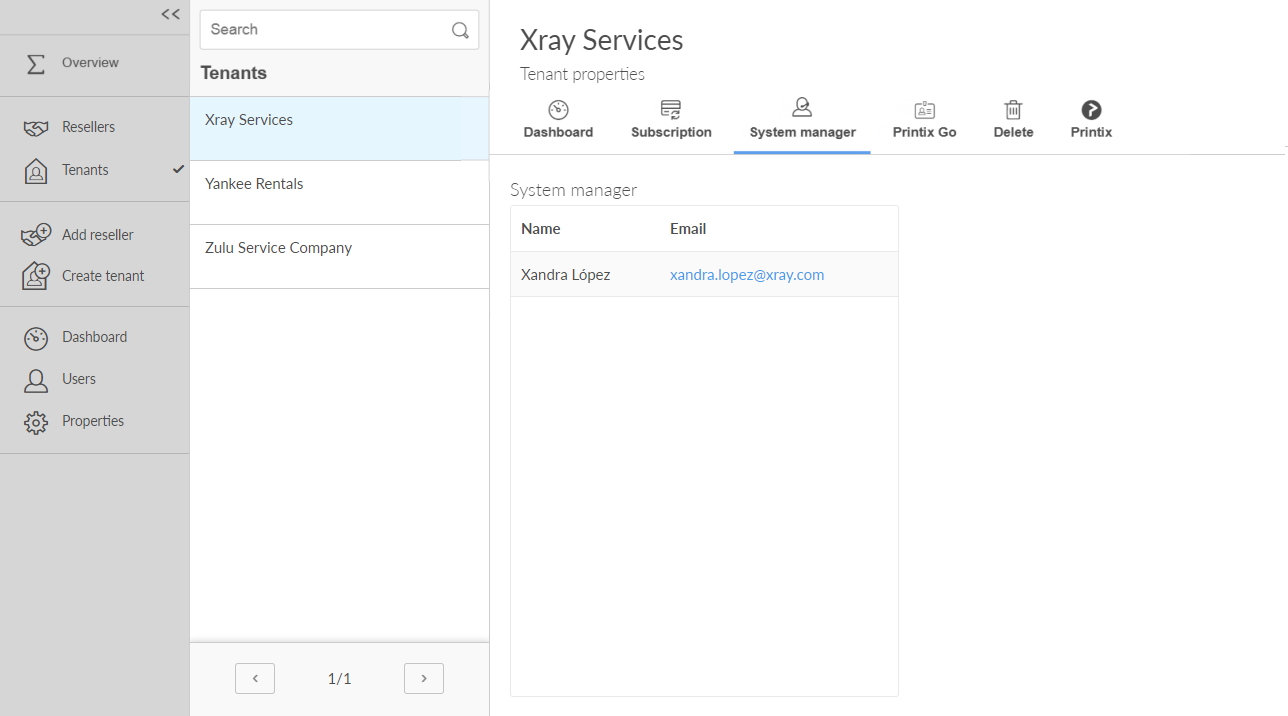Go to next tenants page
1288x716 pixels.
pyautogui.click(x=424, y=678)
